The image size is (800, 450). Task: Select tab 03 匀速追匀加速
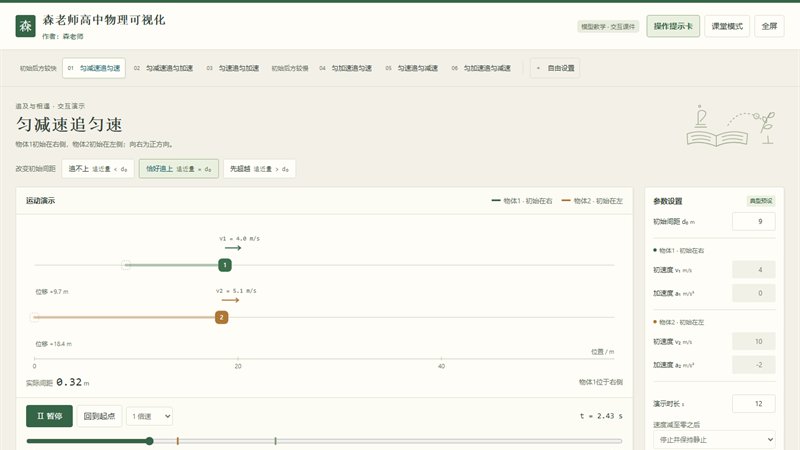(x=233, y=68)
